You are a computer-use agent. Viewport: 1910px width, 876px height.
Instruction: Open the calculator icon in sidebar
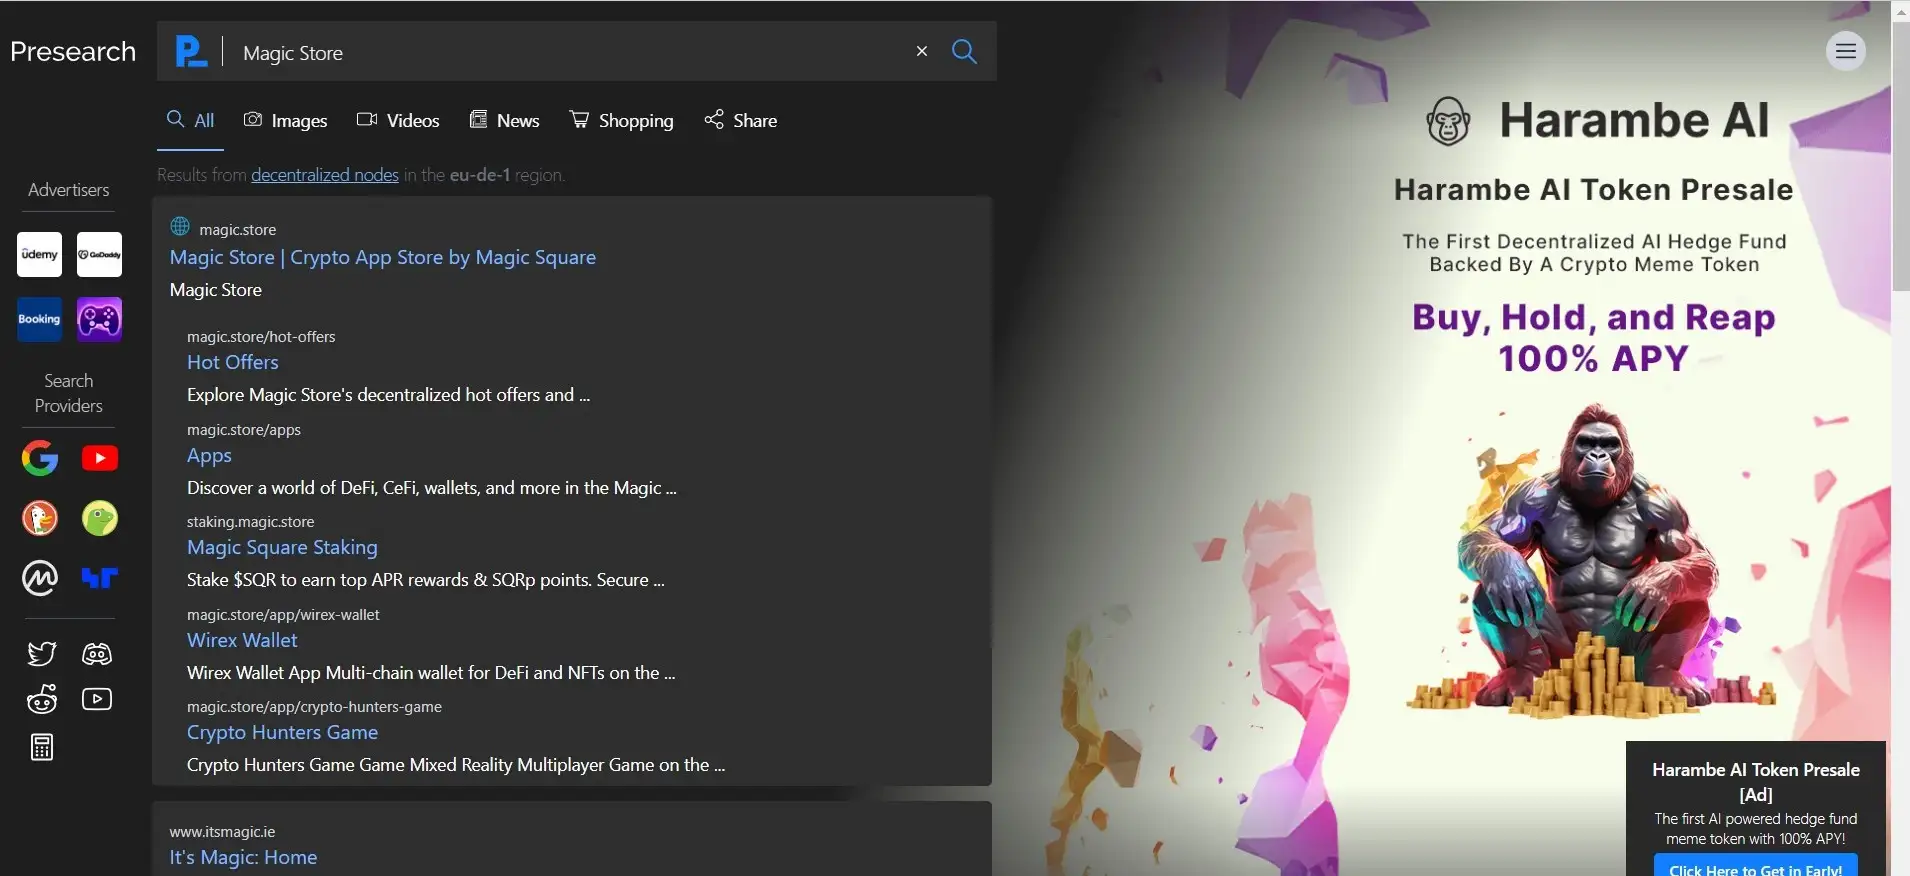coord(41,747)
